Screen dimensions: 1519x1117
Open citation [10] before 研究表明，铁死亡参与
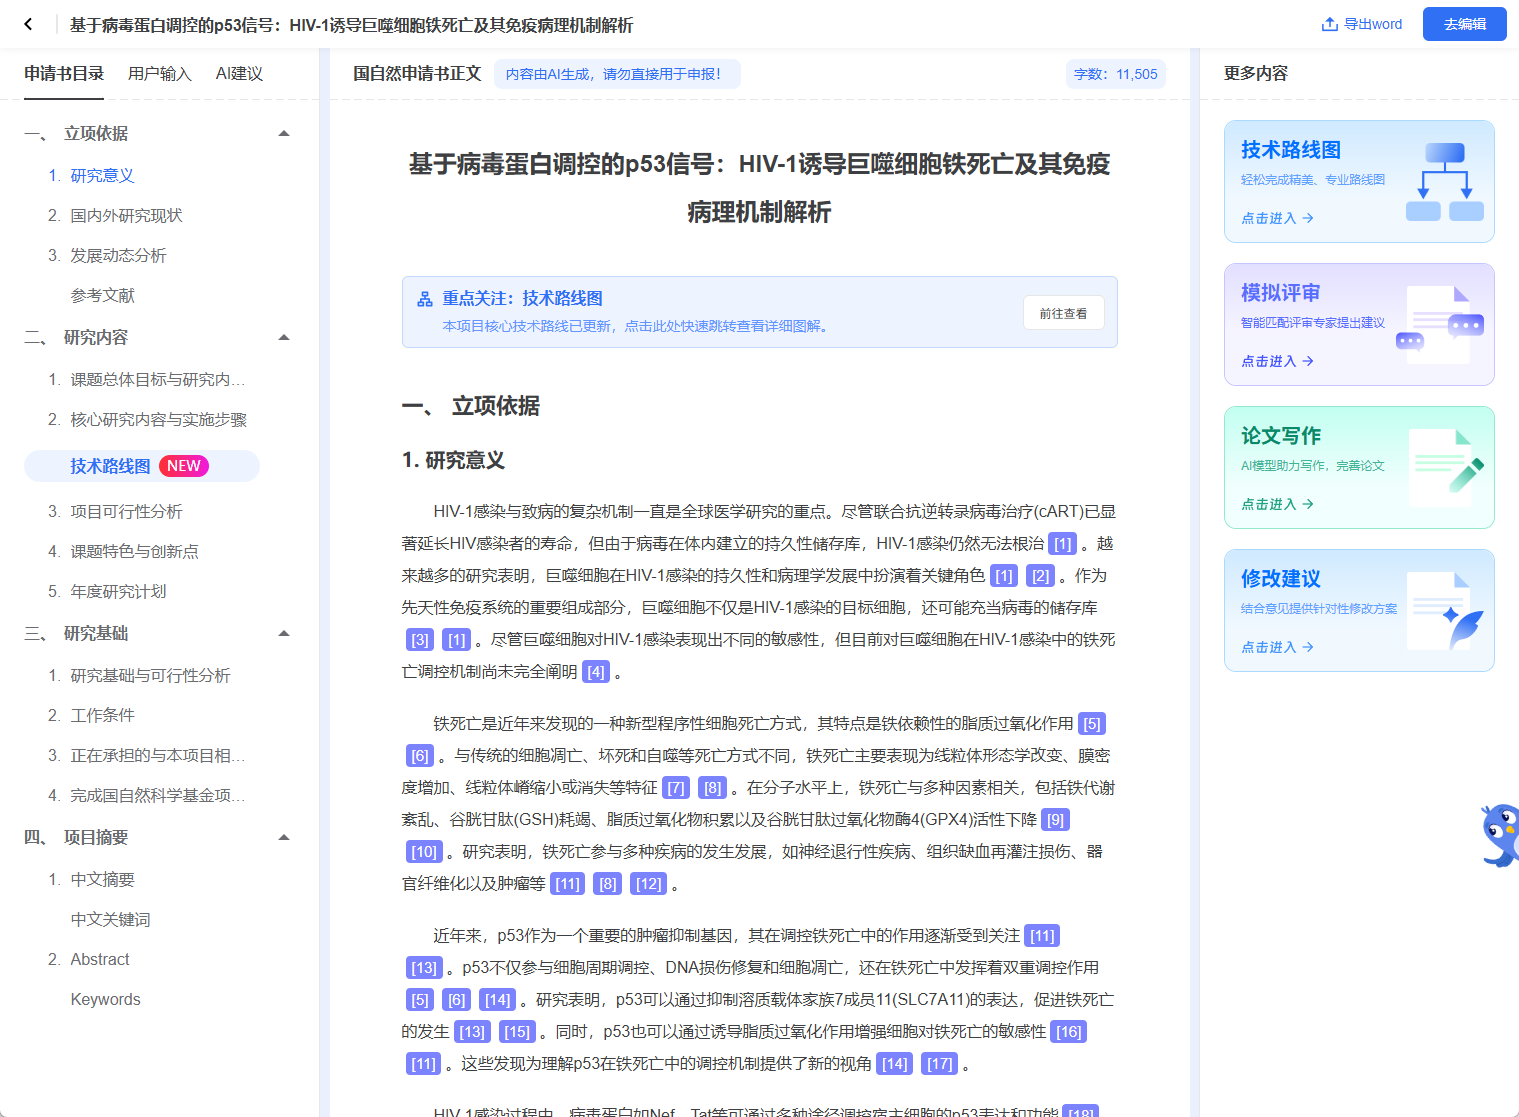tap(424, 852)
